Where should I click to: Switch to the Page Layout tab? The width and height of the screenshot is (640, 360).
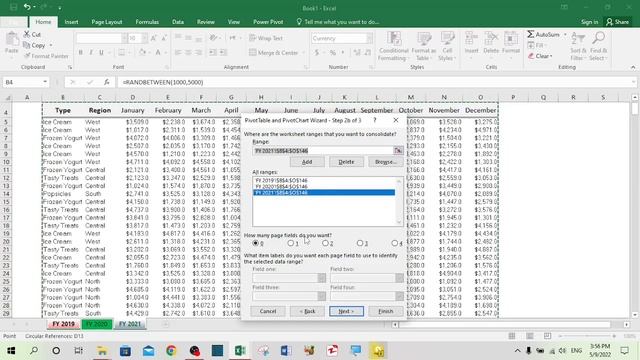(x=107, y=22)
